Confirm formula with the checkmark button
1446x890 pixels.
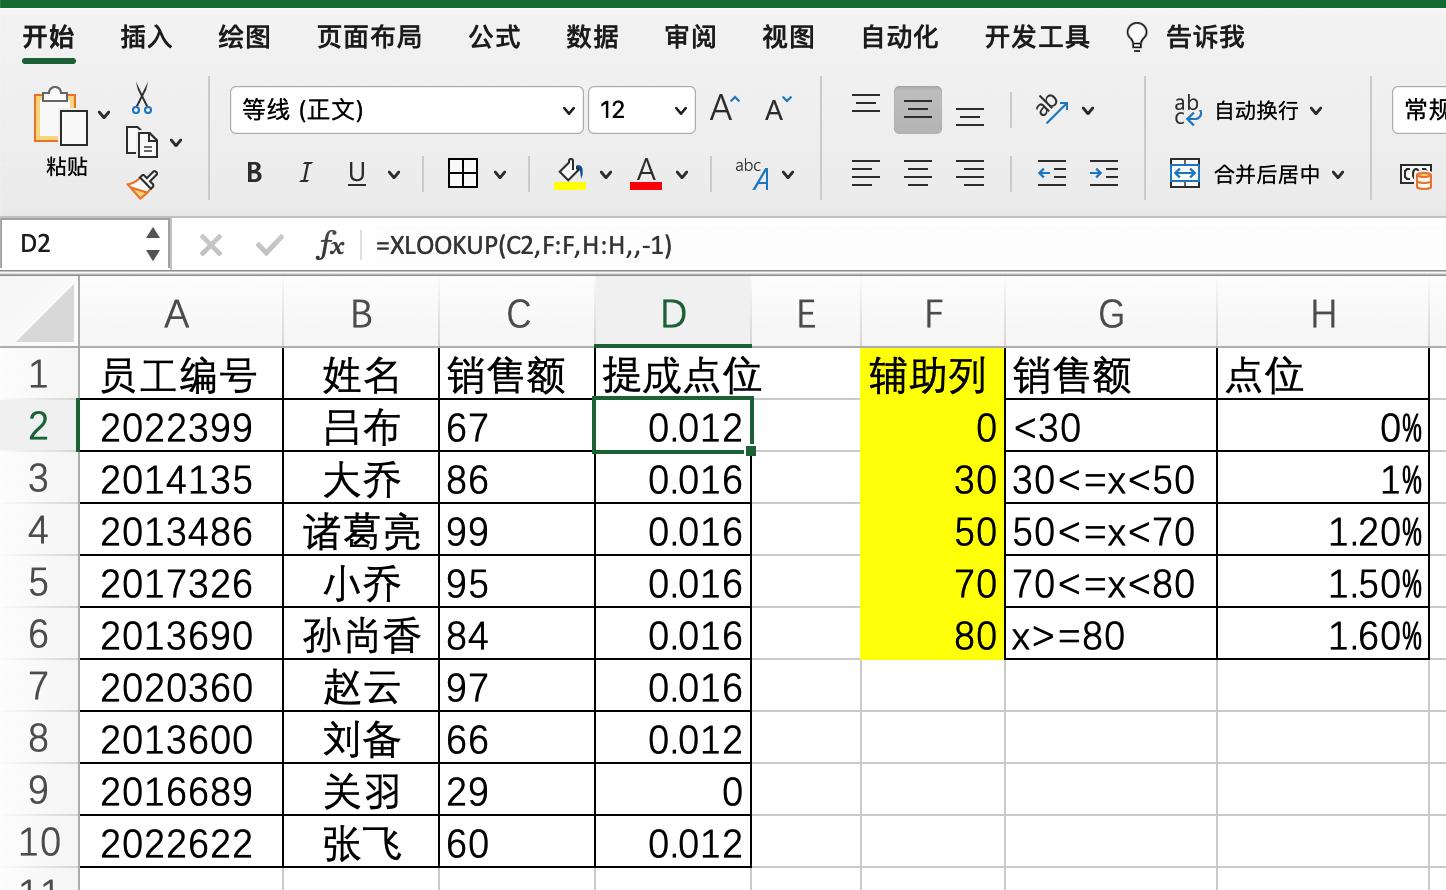tap(268, 244)
